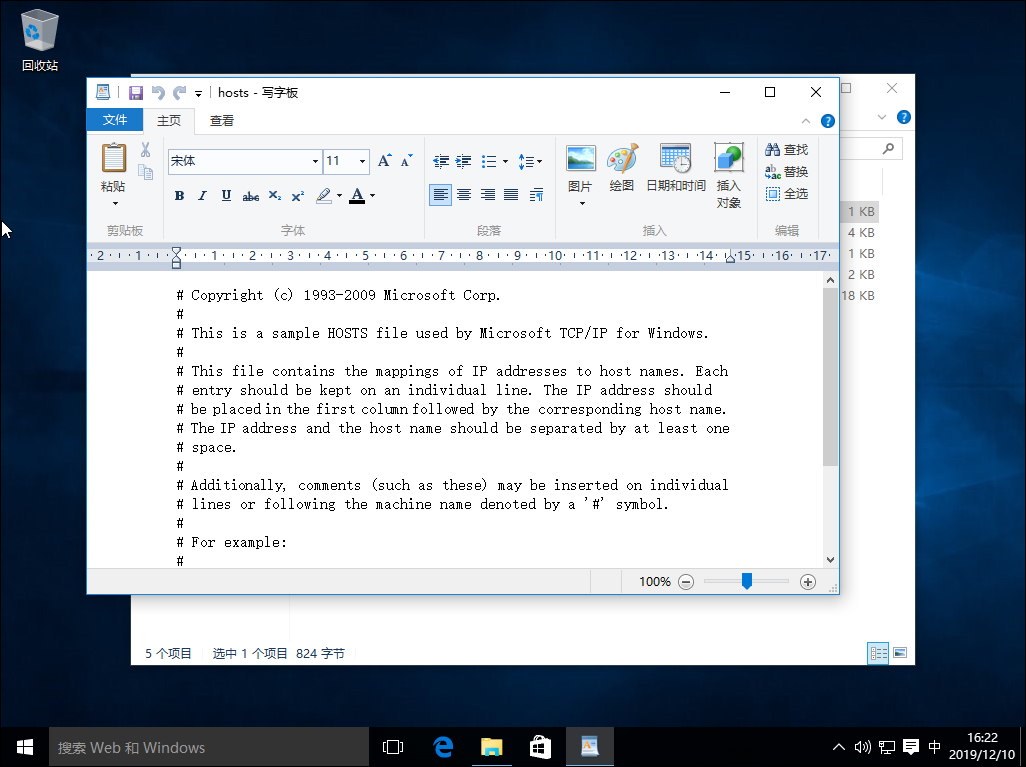The image size is (1026, 767).
Task: Open Replace with the 替换 icon
Action: (785, 170)
